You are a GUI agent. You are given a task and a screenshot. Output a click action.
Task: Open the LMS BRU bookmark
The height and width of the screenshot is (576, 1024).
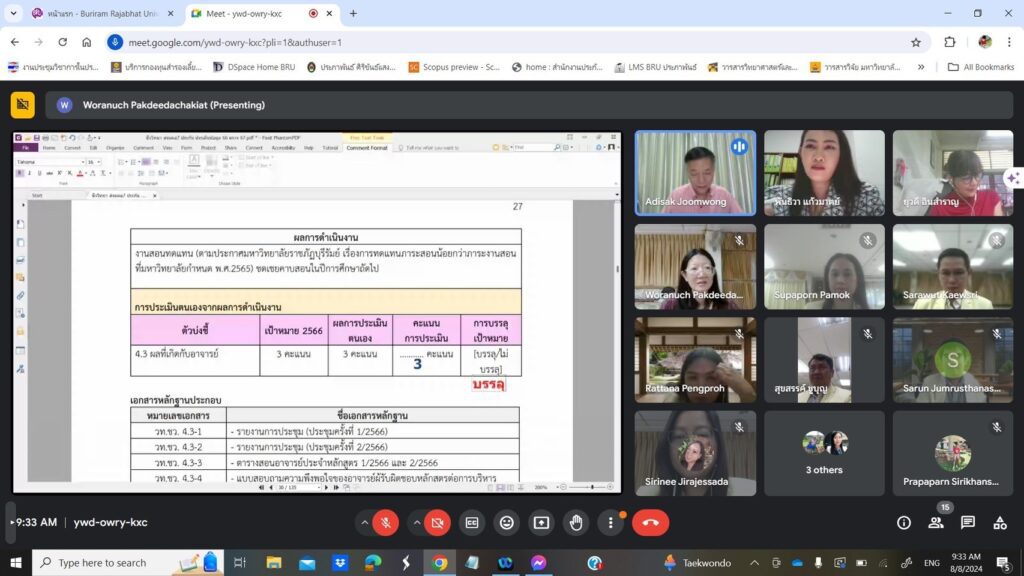pyautogui.click(x=656, y=67)
